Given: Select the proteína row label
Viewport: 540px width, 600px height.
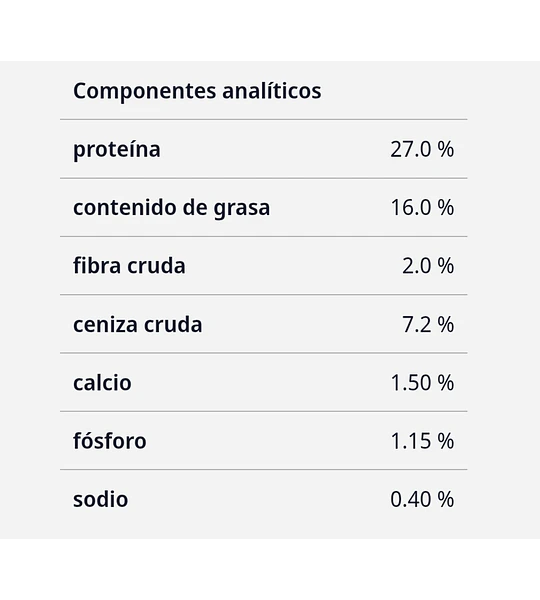Looking at the screenshot, I should (x=117, y=150).
